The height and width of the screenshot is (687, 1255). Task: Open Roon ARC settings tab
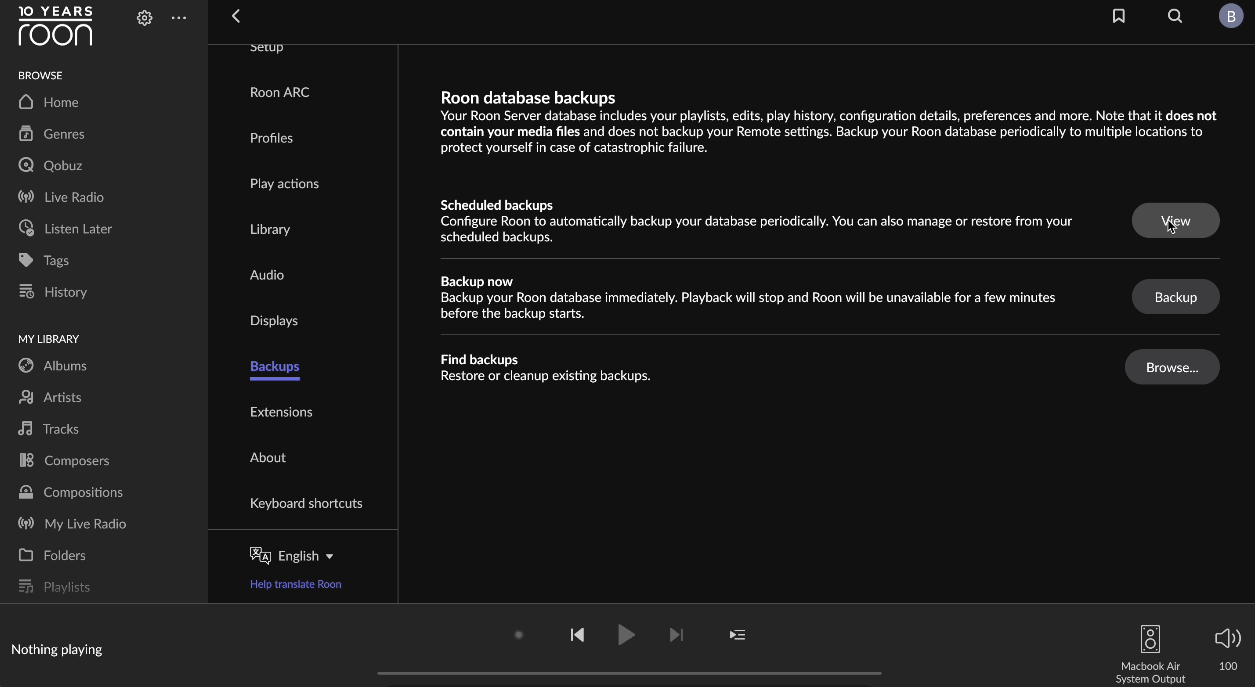pyautogui.click(x=280, y=92)
